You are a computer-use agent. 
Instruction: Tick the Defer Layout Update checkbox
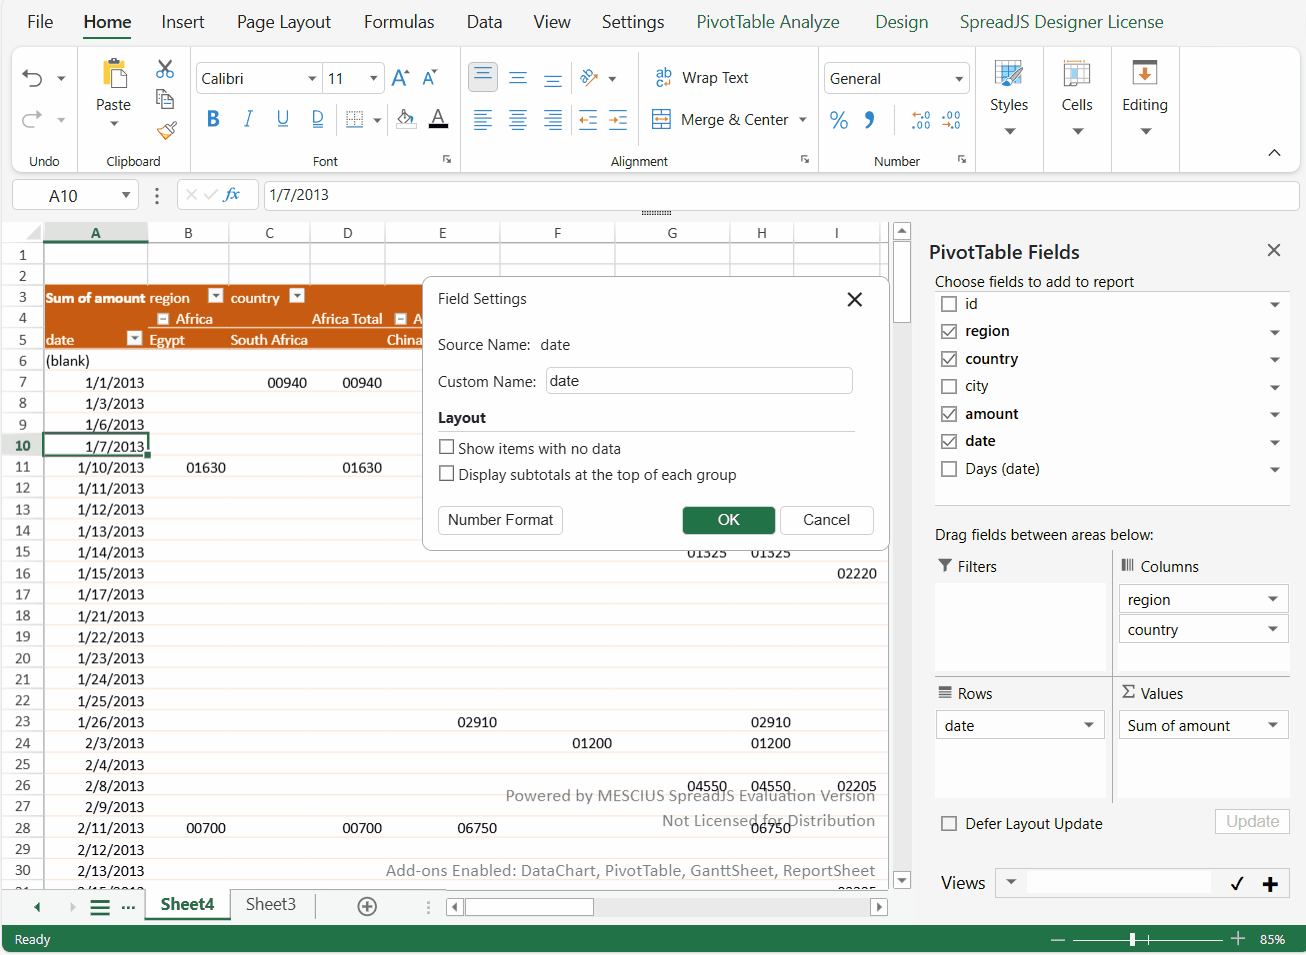click(949, 824)
